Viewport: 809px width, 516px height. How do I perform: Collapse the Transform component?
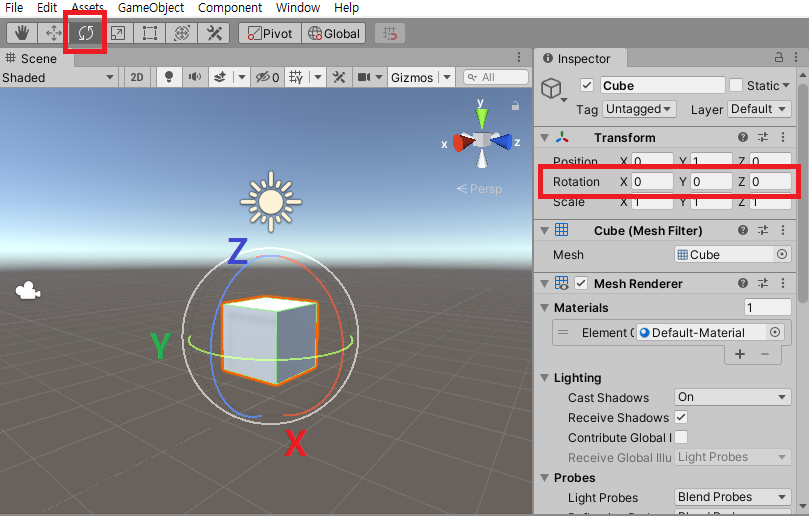click(544, 138)
